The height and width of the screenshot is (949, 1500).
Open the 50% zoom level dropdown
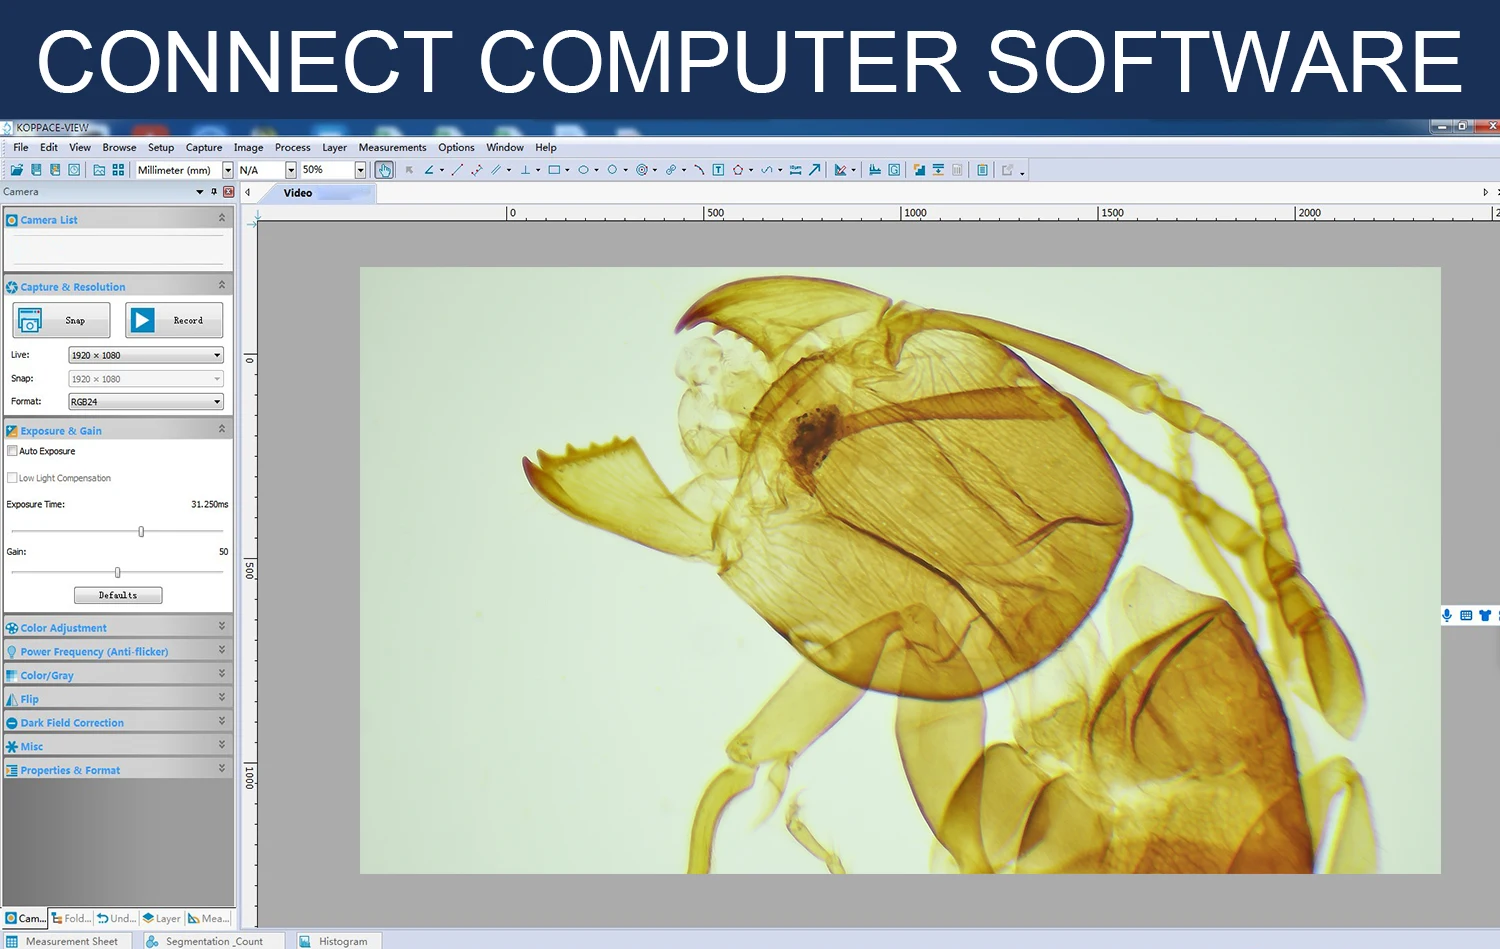(361, 170)
